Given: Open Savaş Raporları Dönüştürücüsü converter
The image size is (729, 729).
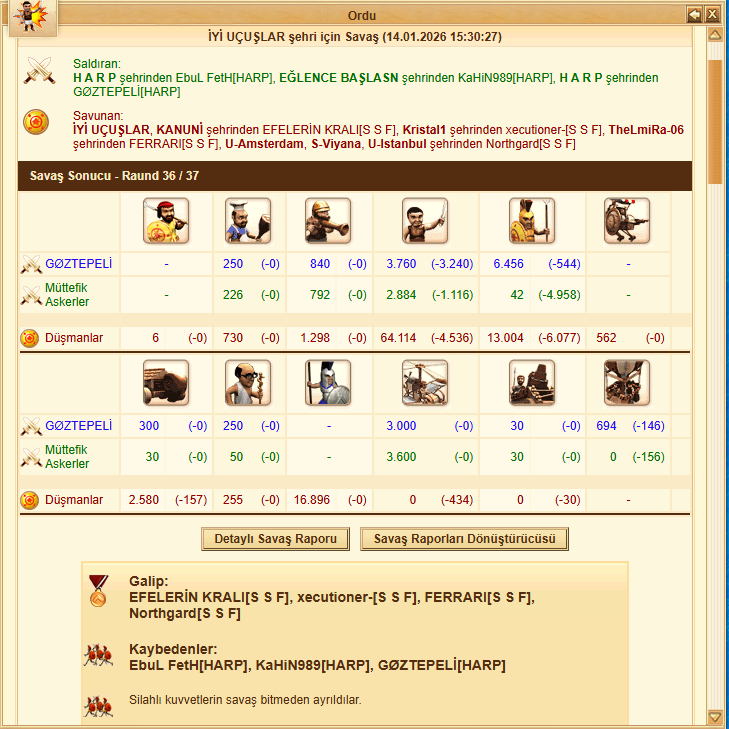Looking at the screenshot, I should pyautogui.click(x=464, y=539).
